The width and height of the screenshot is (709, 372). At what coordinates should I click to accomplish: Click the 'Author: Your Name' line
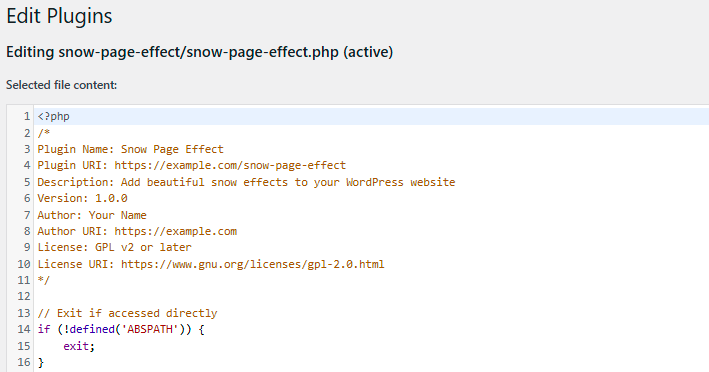click(92, 215)
